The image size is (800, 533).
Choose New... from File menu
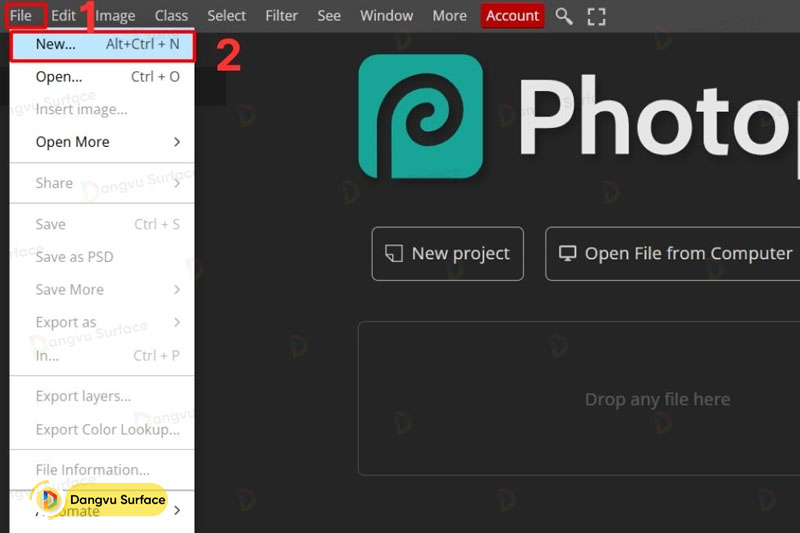click(x=102, y=45)
